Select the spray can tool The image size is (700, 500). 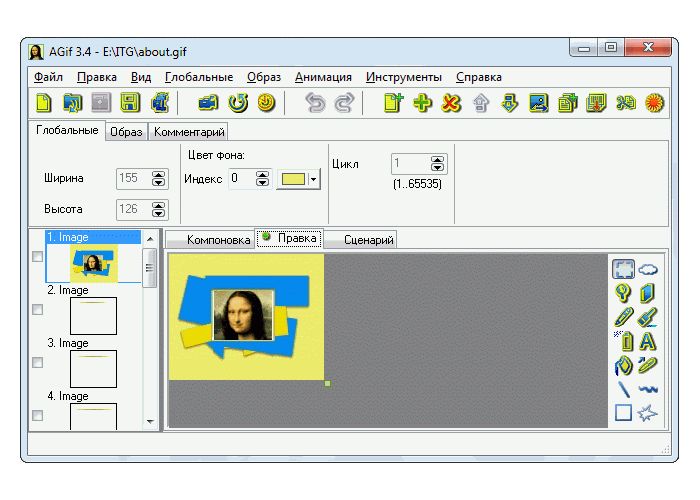point(625,342)
